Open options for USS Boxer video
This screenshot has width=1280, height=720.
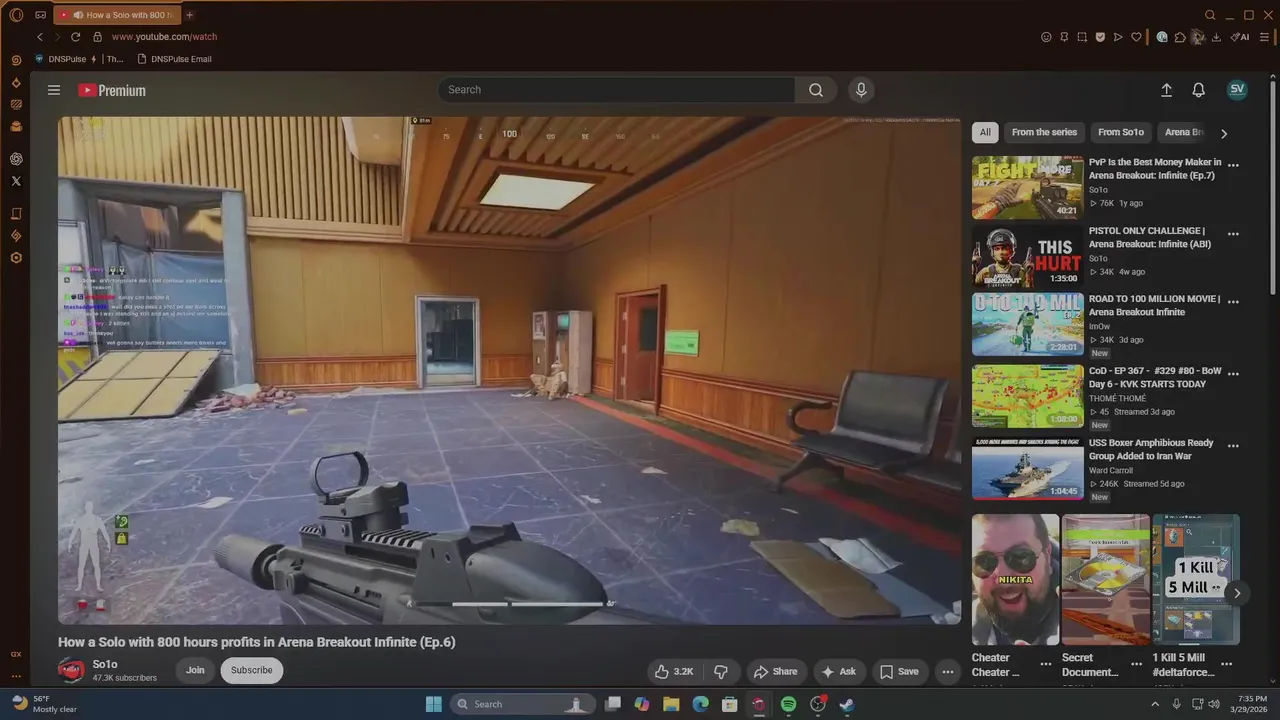1233,446
